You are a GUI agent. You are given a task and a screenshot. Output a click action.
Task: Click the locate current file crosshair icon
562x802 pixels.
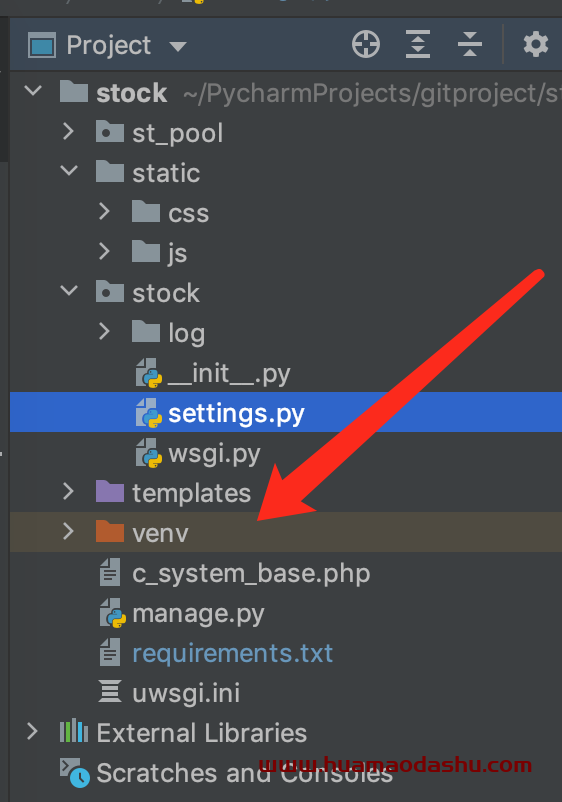366,44
